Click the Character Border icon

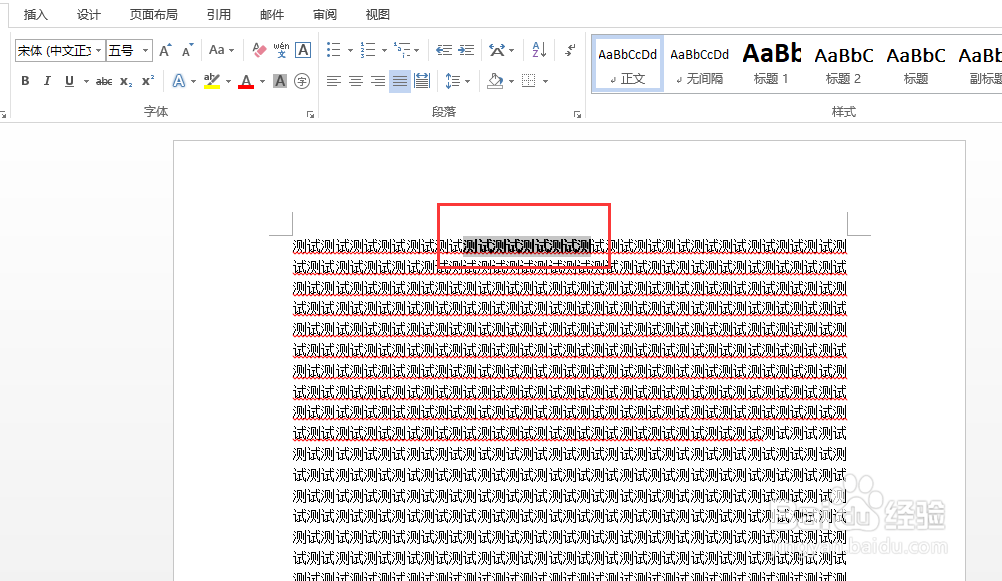click(303, 50)
